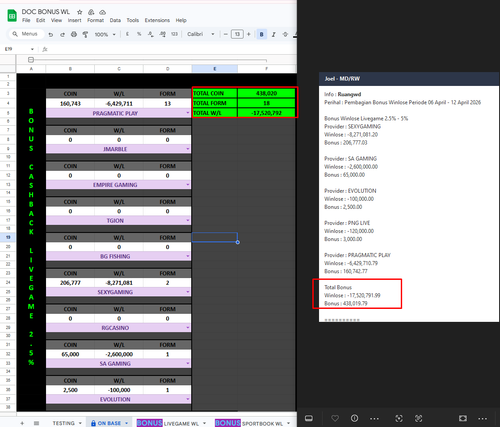Select Pragmatic Play coin cell 160,743
Image resolution: width=500 pixels, height=427 pixels.
pos(70,103)
